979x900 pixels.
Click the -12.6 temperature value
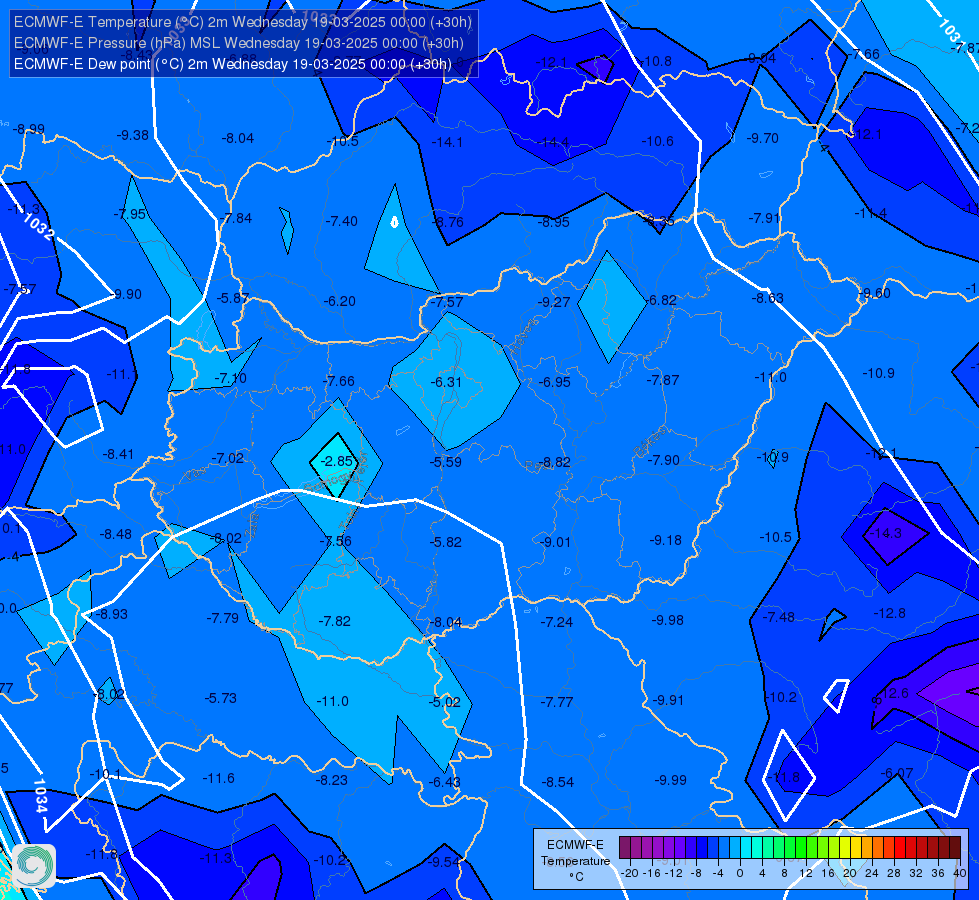pyautogui.click(x=893, y=693)
